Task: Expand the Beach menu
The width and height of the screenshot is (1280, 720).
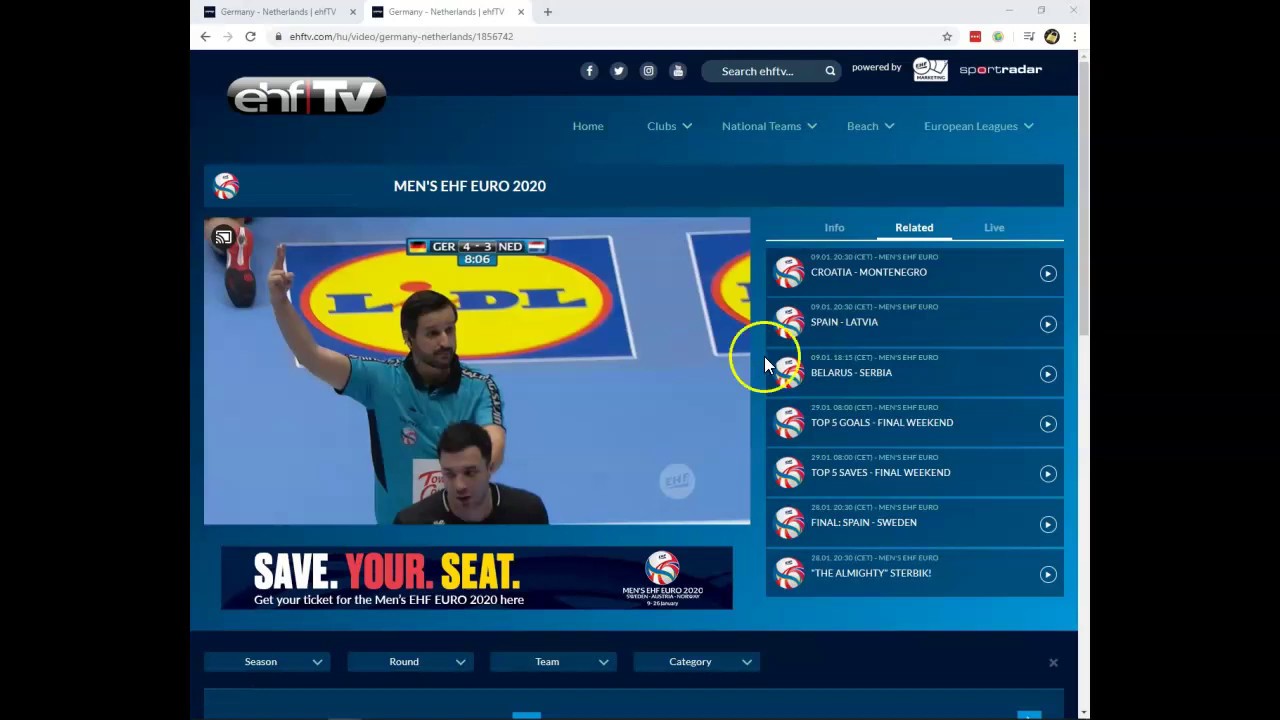Action: tap(870, 126)
